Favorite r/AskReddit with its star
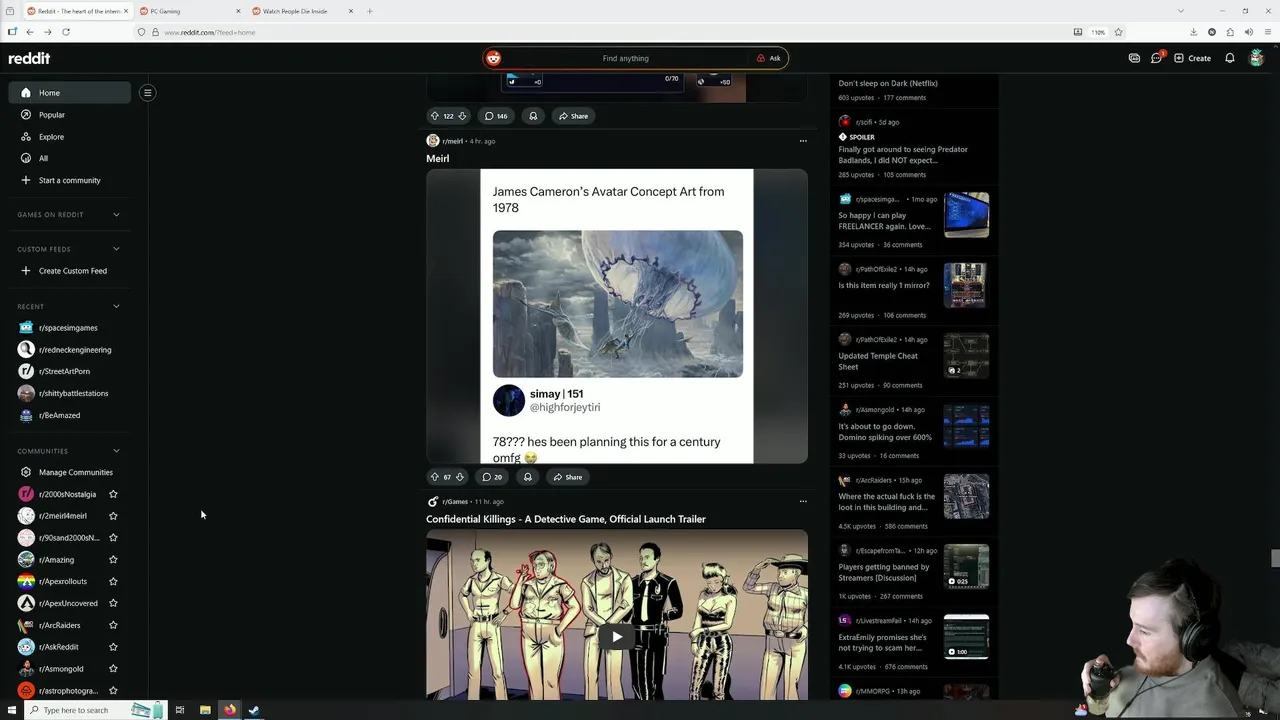 [113, 647]
